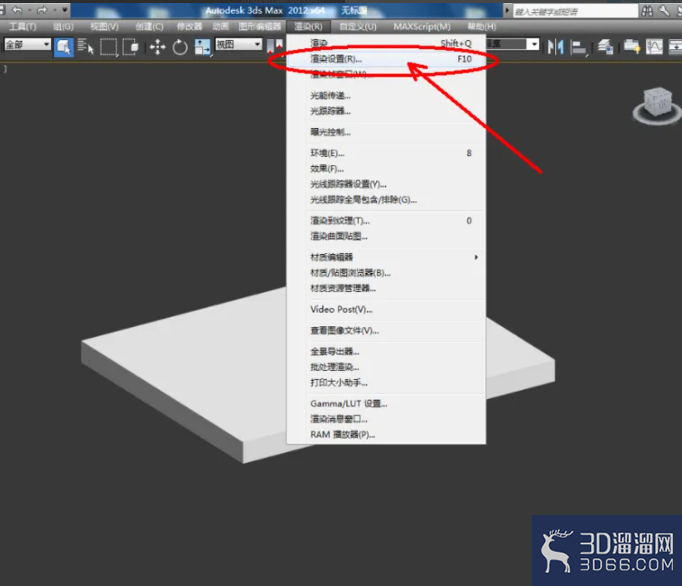
Task: Open the MAXScript(M) menu
Action: (x=422, y=27)
